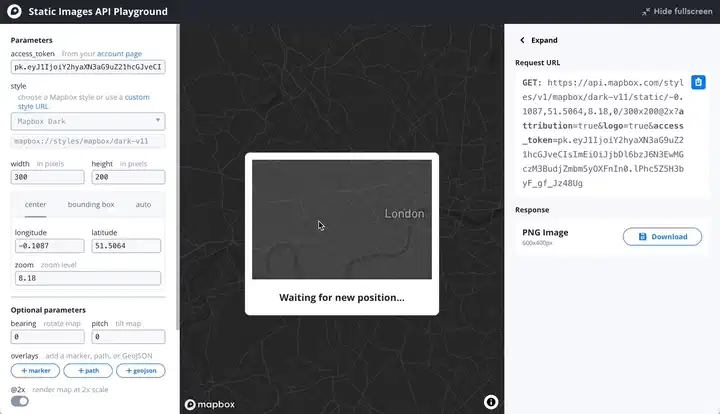Click the zoom level input field

point(87,279)
